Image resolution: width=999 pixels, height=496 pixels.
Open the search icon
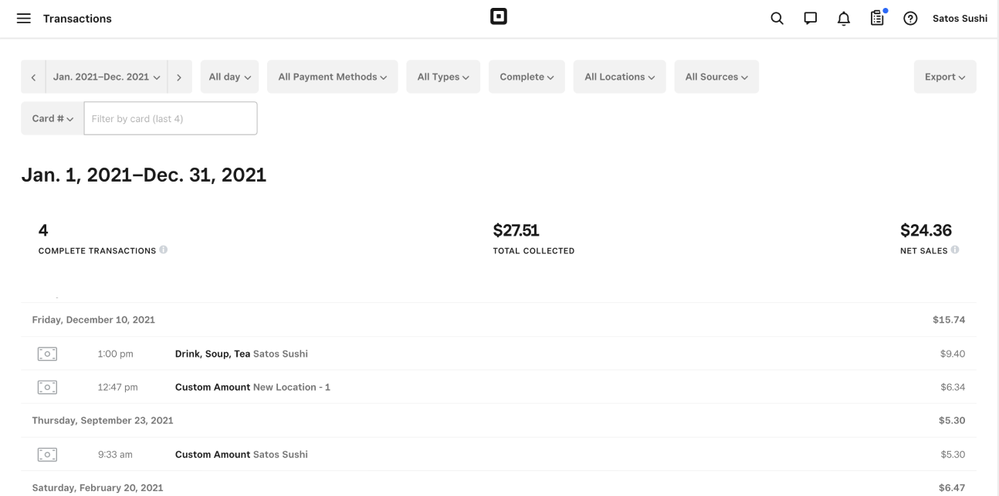tap(777, 19)
